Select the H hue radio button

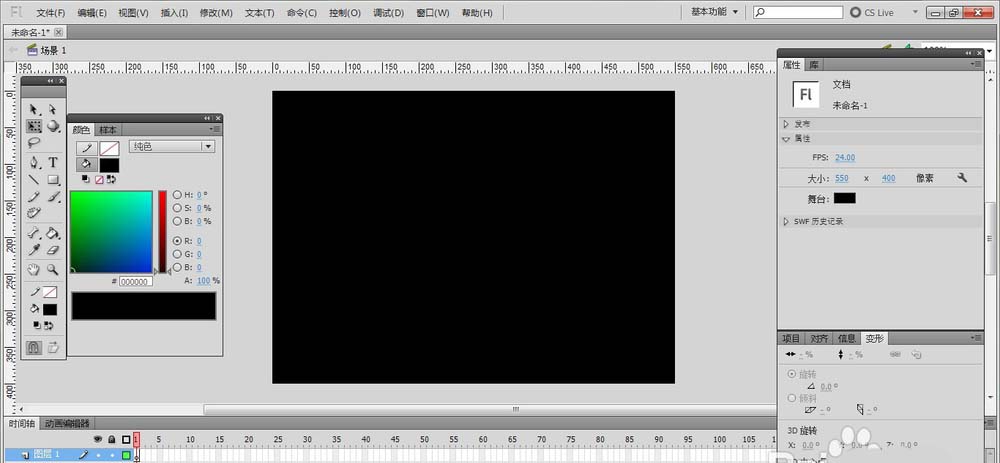(x=177, y=195)
